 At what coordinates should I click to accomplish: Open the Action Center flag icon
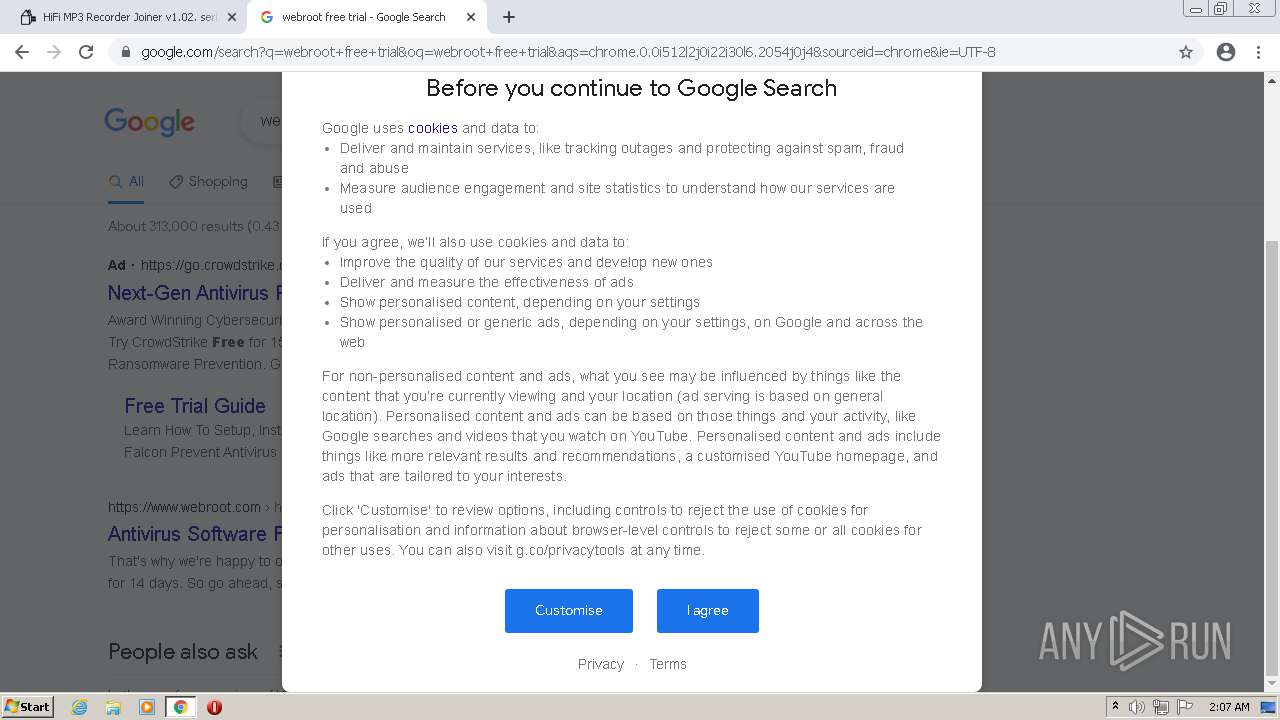click(x=1185, y=707)
